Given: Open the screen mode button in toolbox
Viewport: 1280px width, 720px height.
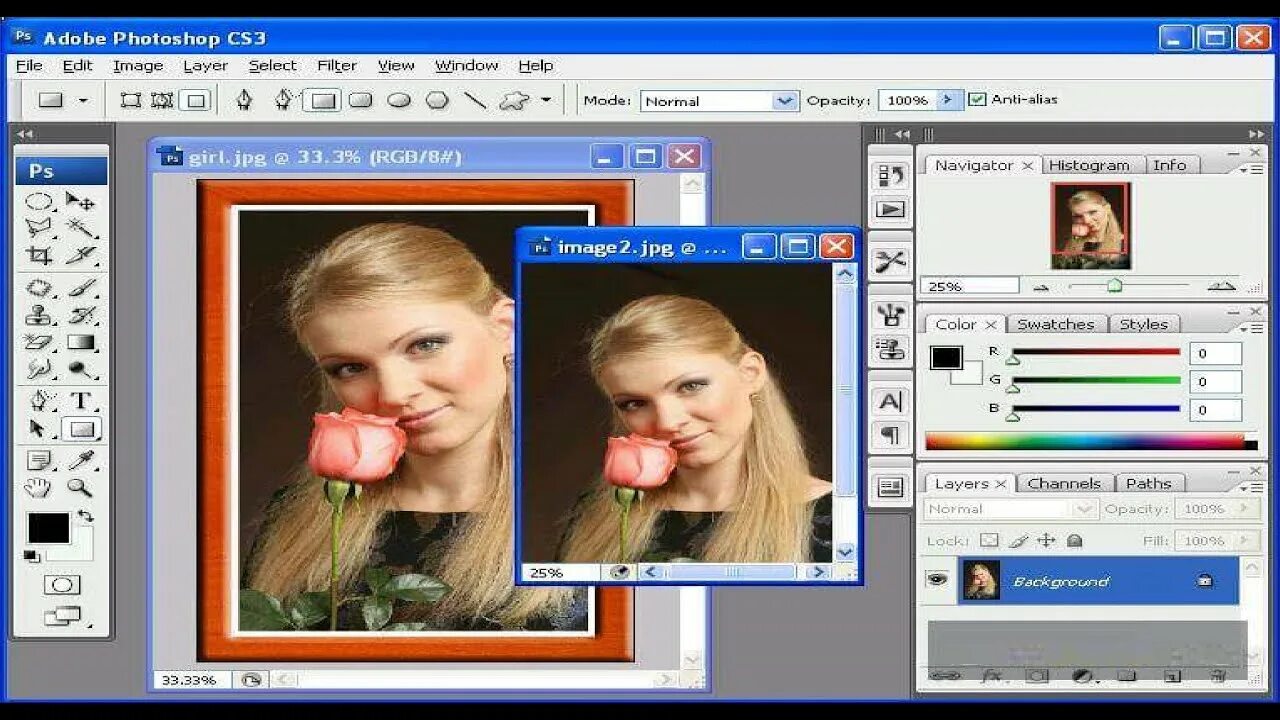Looking at the screenshot, I should 62,617.
